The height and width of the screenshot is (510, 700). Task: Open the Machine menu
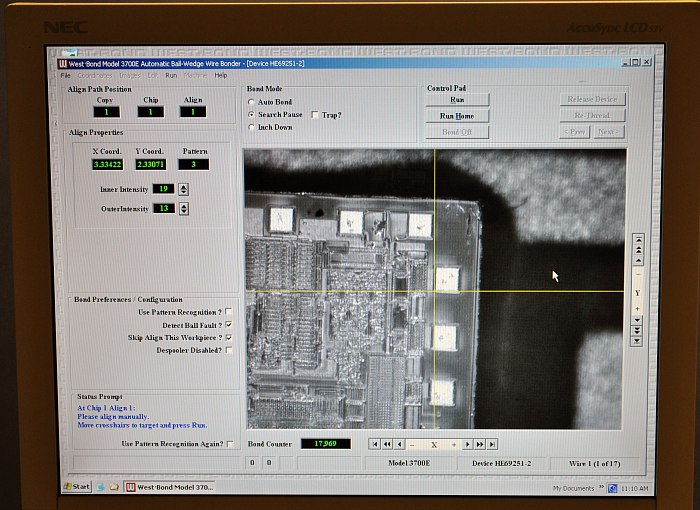point(195,75)
